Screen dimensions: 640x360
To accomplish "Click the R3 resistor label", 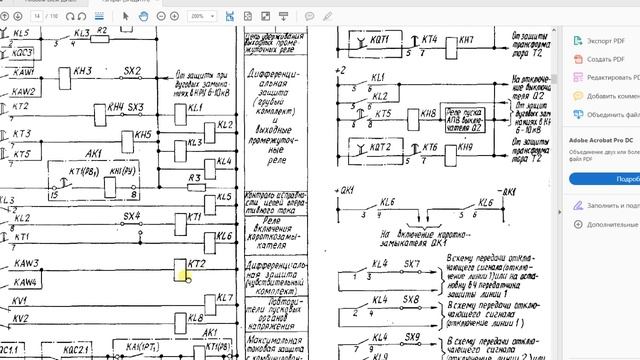I will tap(195, 178).
